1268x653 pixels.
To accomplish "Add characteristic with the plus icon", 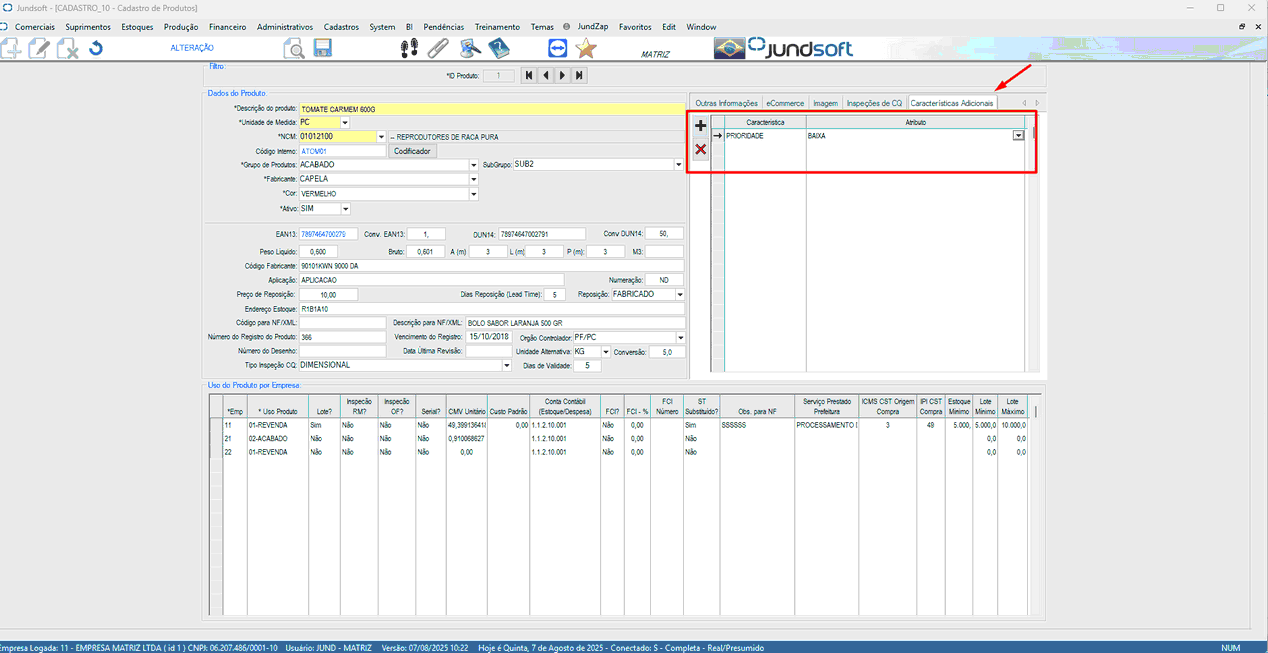I will point(700,126).
